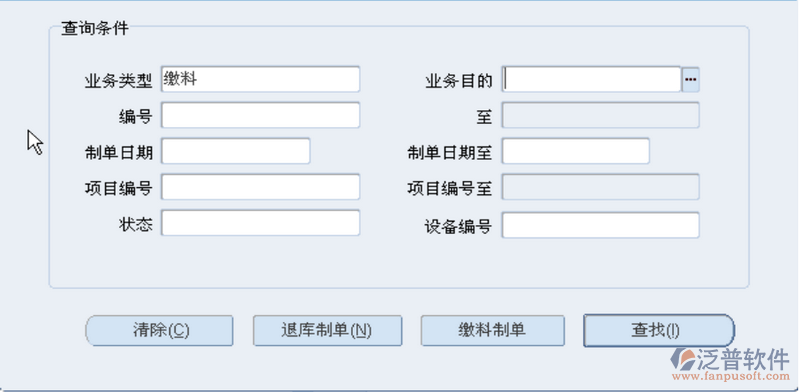Open the www.fanpusoft.com link

click(731, 377)
